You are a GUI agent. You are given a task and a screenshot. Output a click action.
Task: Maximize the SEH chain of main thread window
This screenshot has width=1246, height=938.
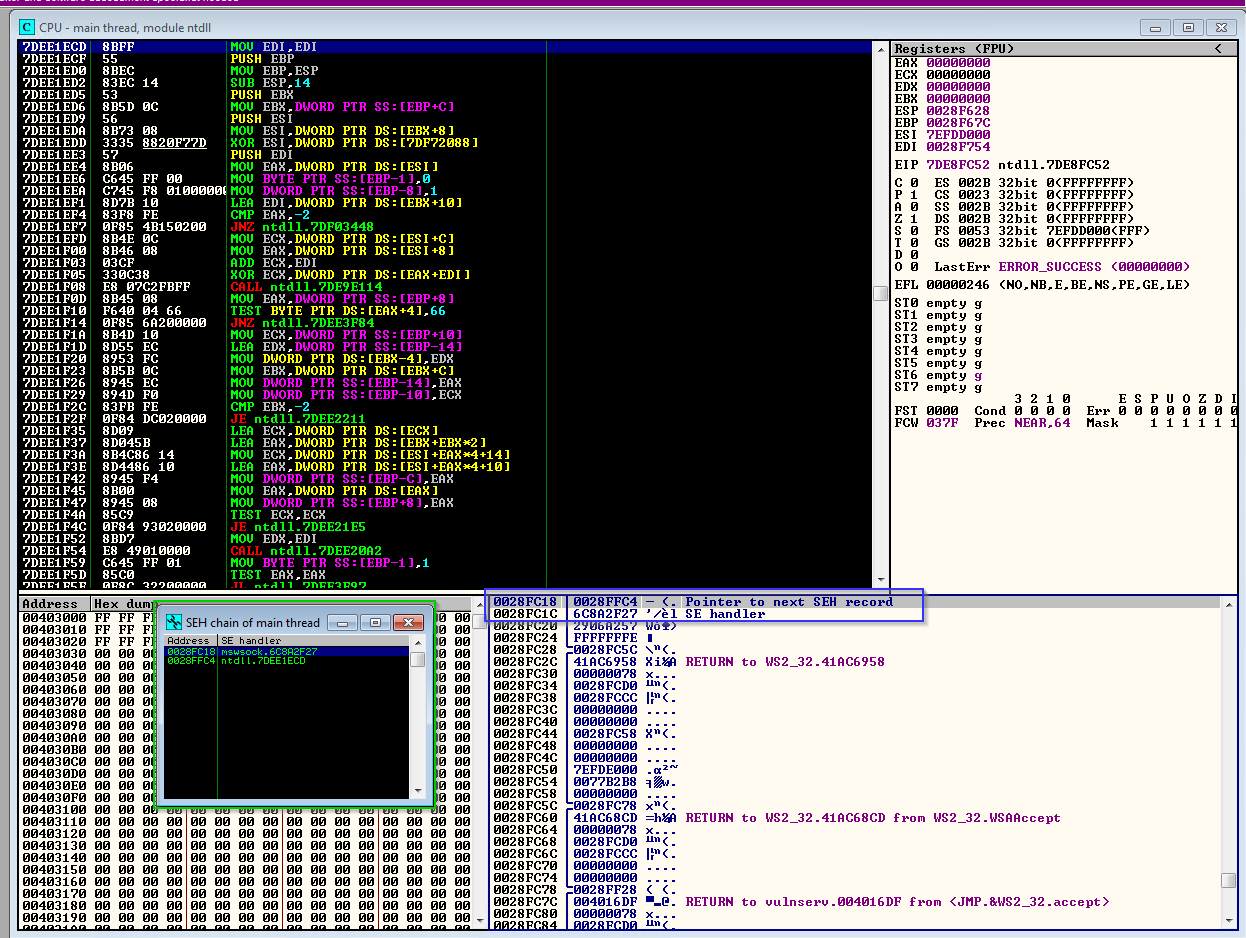point(375,622)
